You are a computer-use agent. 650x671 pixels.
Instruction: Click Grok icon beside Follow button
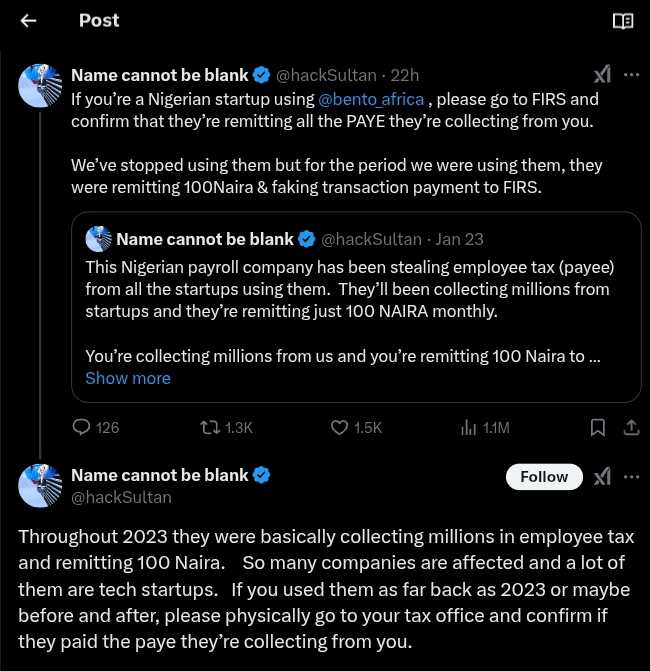point(602,477)
